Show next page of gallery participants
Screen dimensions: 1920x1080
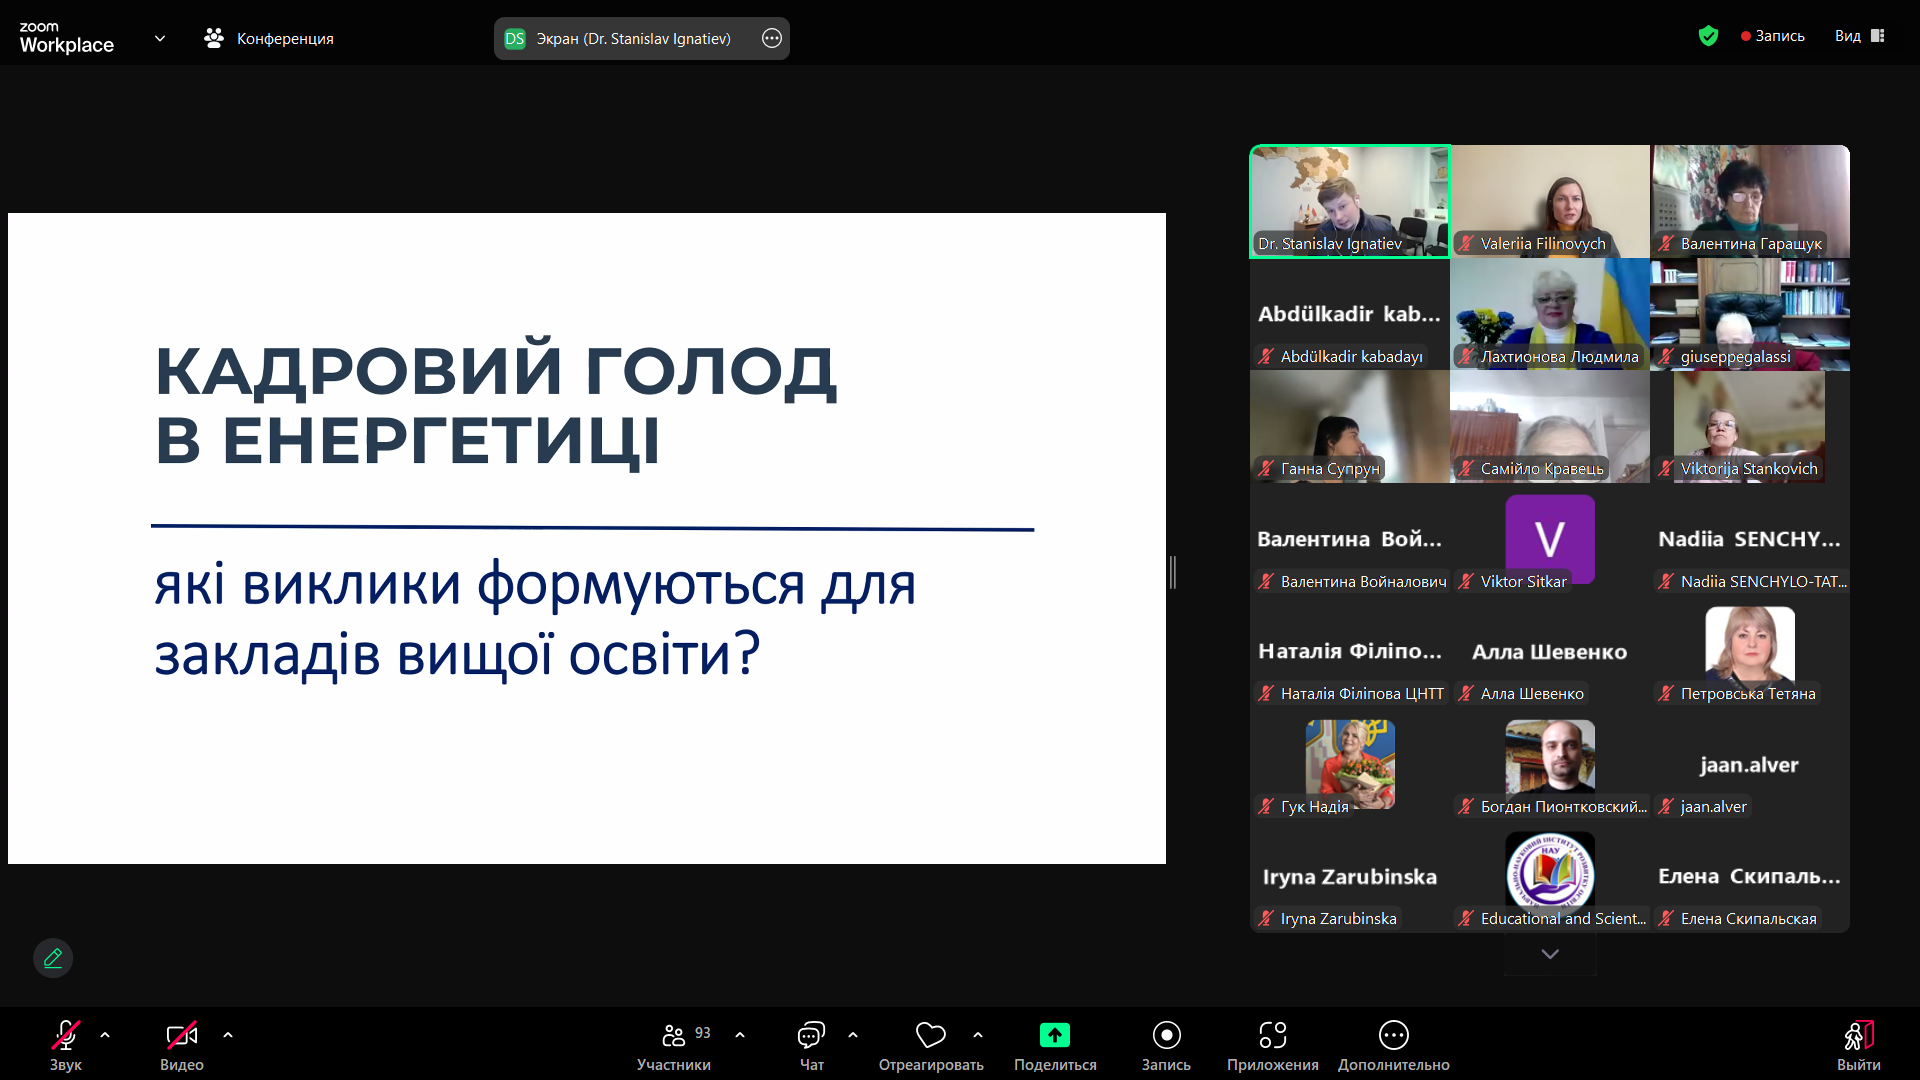pyautogui.click(x=1550, y=954)
